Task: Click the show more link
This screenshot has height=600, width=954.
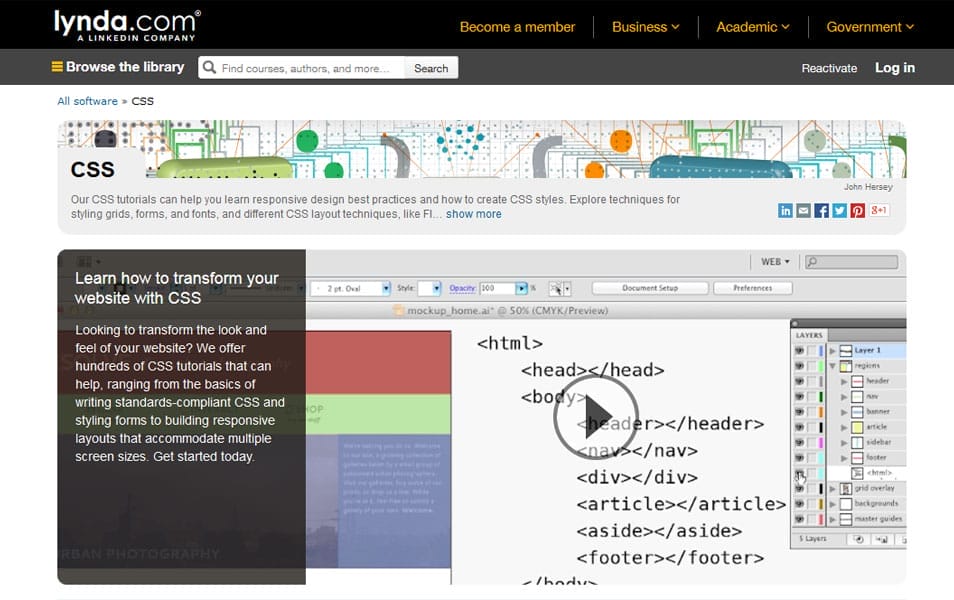Action: coord(473,213)
